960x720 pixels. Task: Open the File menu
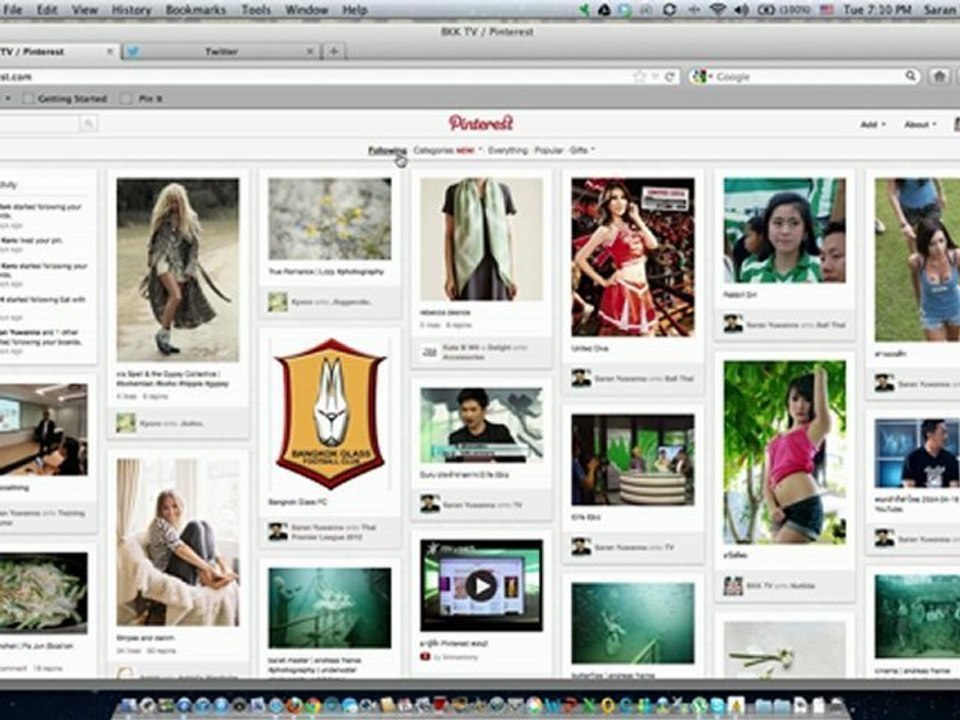[x=12, y=10]
